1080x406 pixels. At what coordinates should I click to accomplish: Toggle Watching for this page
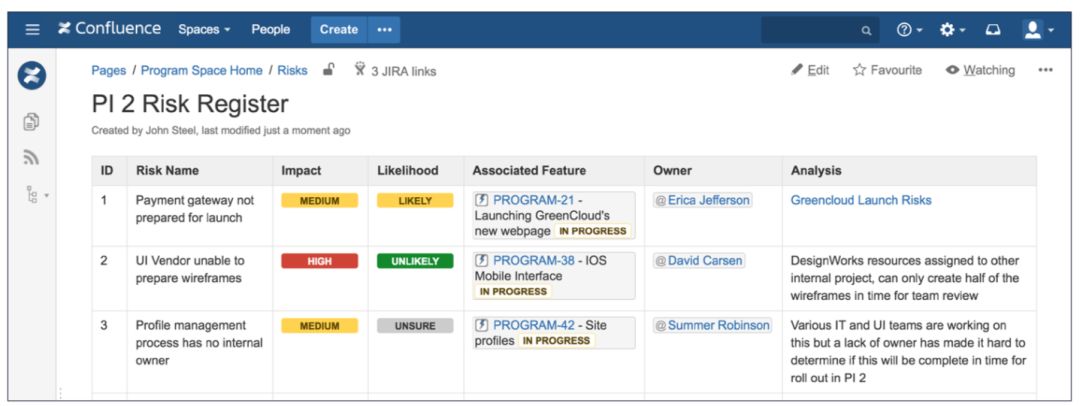[x=981, y=70]
